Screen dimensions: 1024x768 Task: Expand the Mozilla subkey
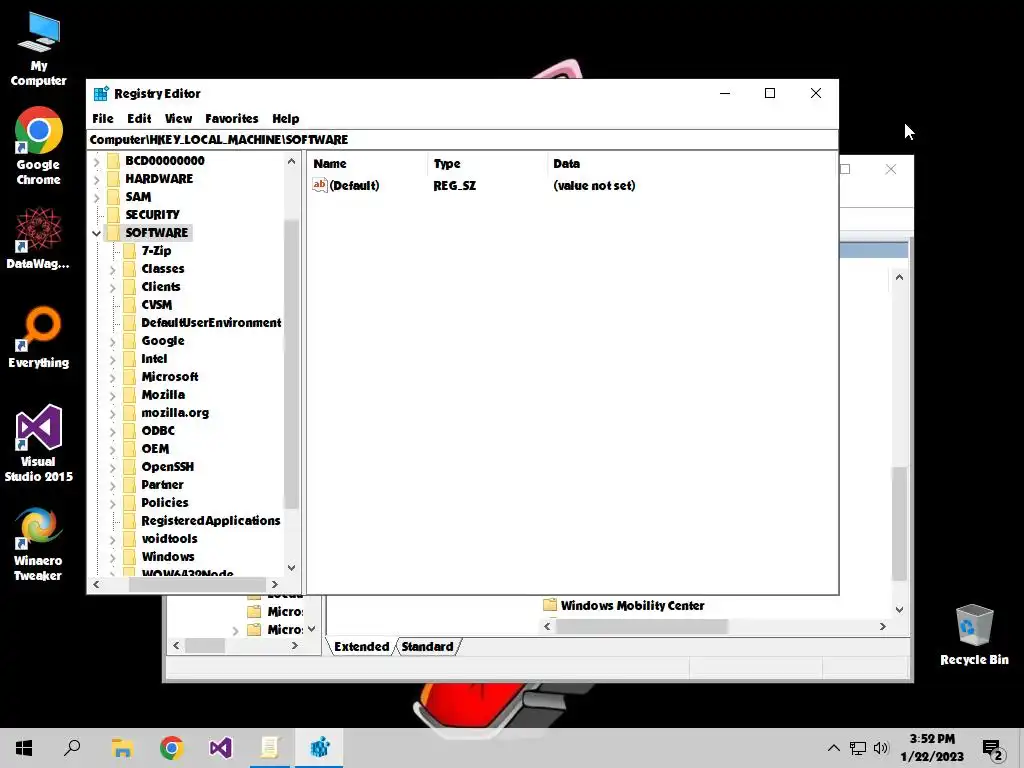coord(112,395)
